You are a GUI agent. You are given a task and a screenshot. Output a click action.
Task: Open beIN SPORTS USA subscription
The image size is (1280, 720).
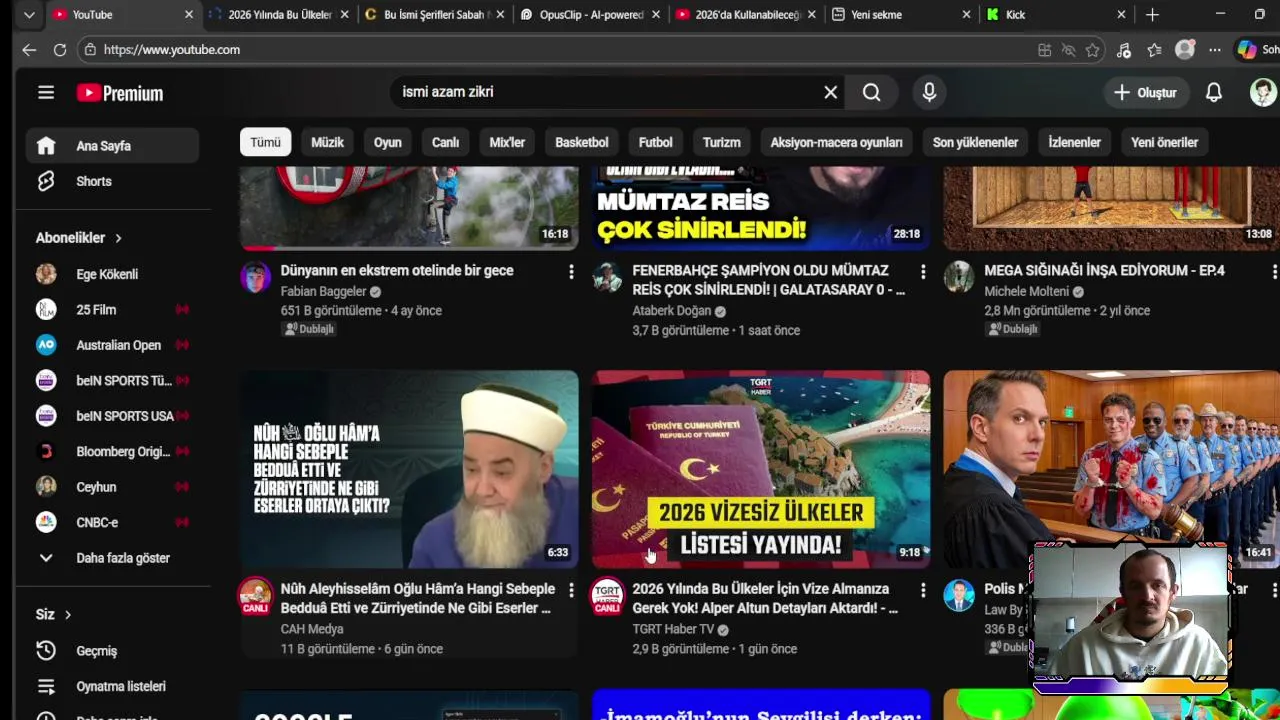coord(112,416)
